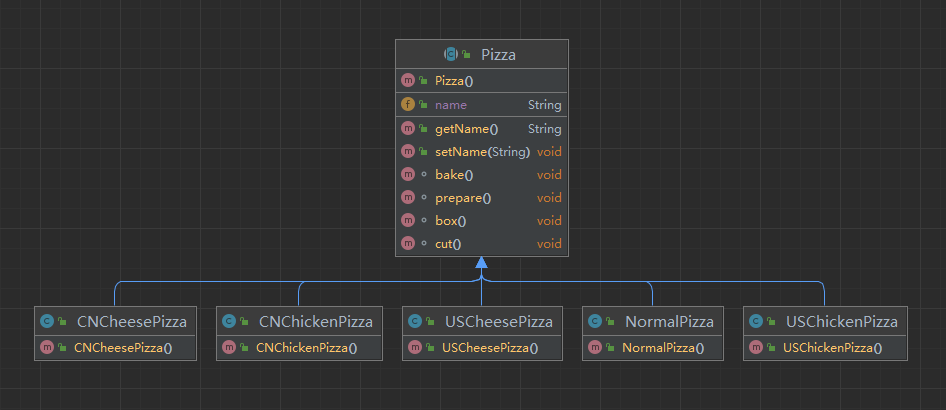Viewport: 946px width, 410px height.
Task: Click the CNCheesePizza class icon
Action: point(46,322)
